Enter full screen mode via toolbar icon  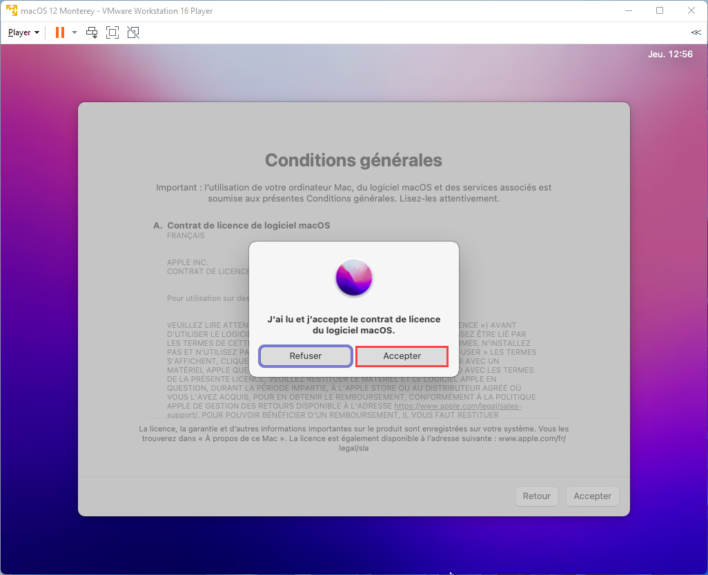pyautogui.click(x=112, y=33)
